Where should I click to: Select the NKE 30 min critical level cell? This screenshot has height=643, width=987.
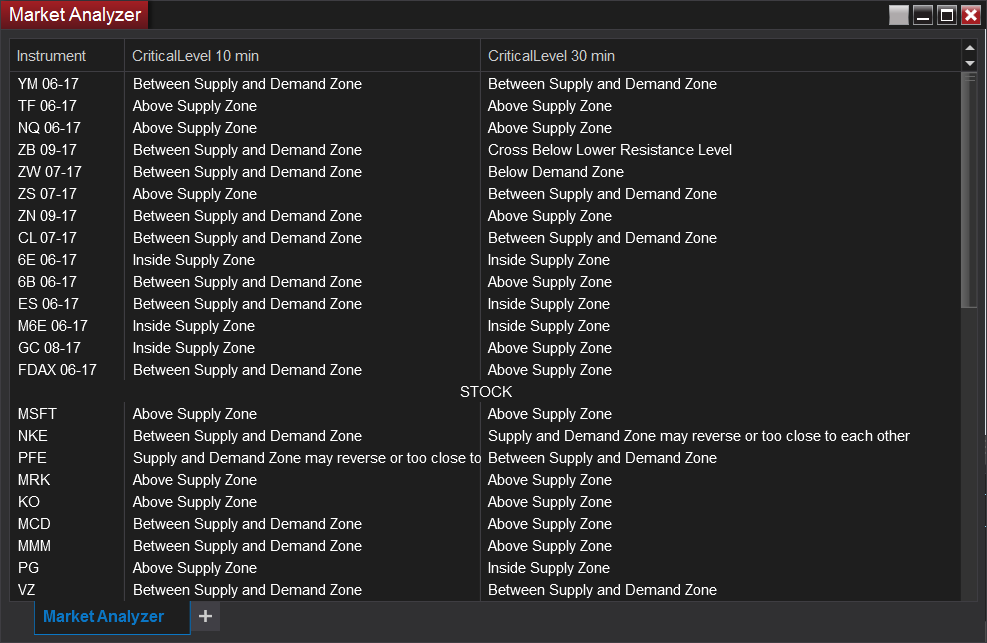(x=698, y=436)
